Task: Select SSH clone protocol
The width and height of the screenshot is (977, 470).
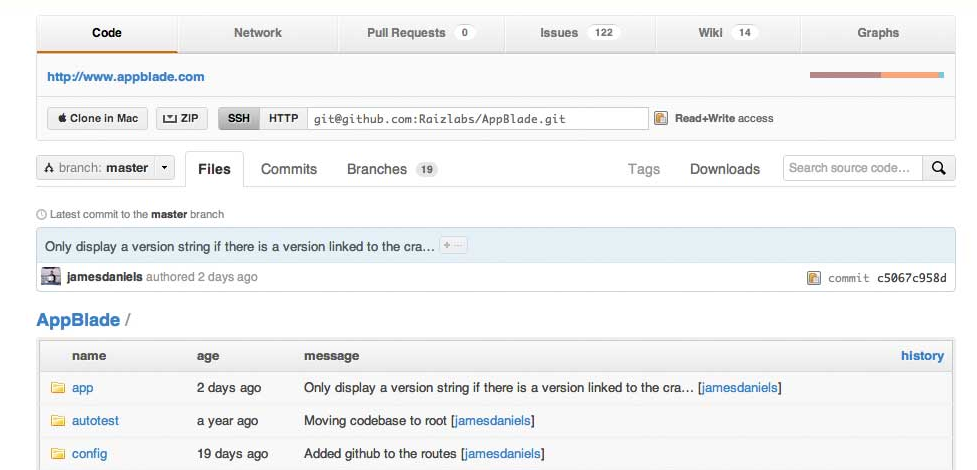Action: point(239,118)
